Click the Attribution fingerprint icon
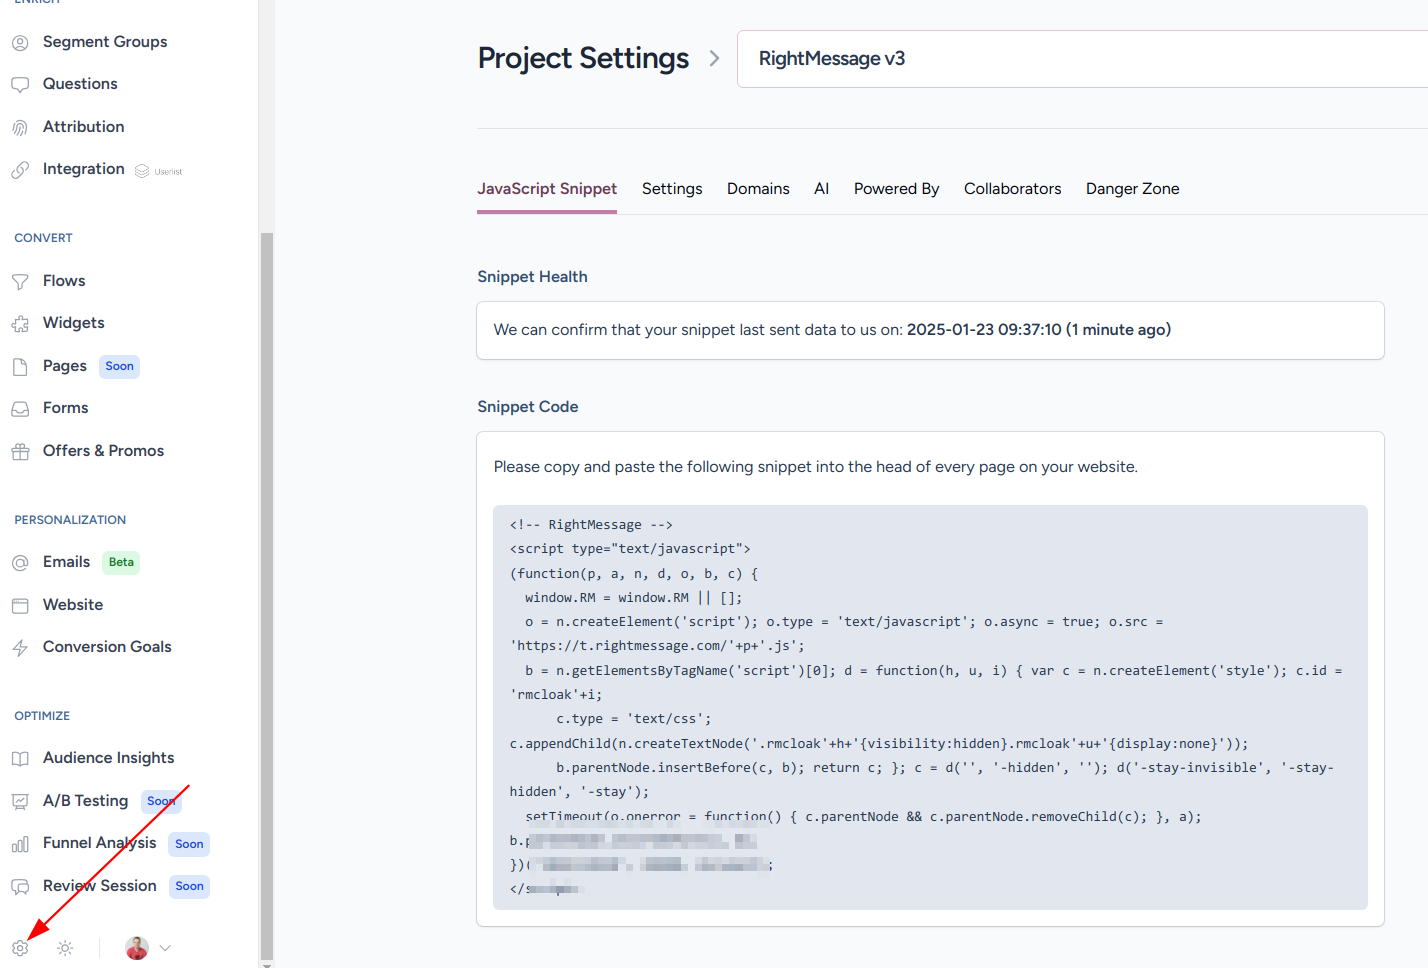1428x968 pixels. click(20, 128)
